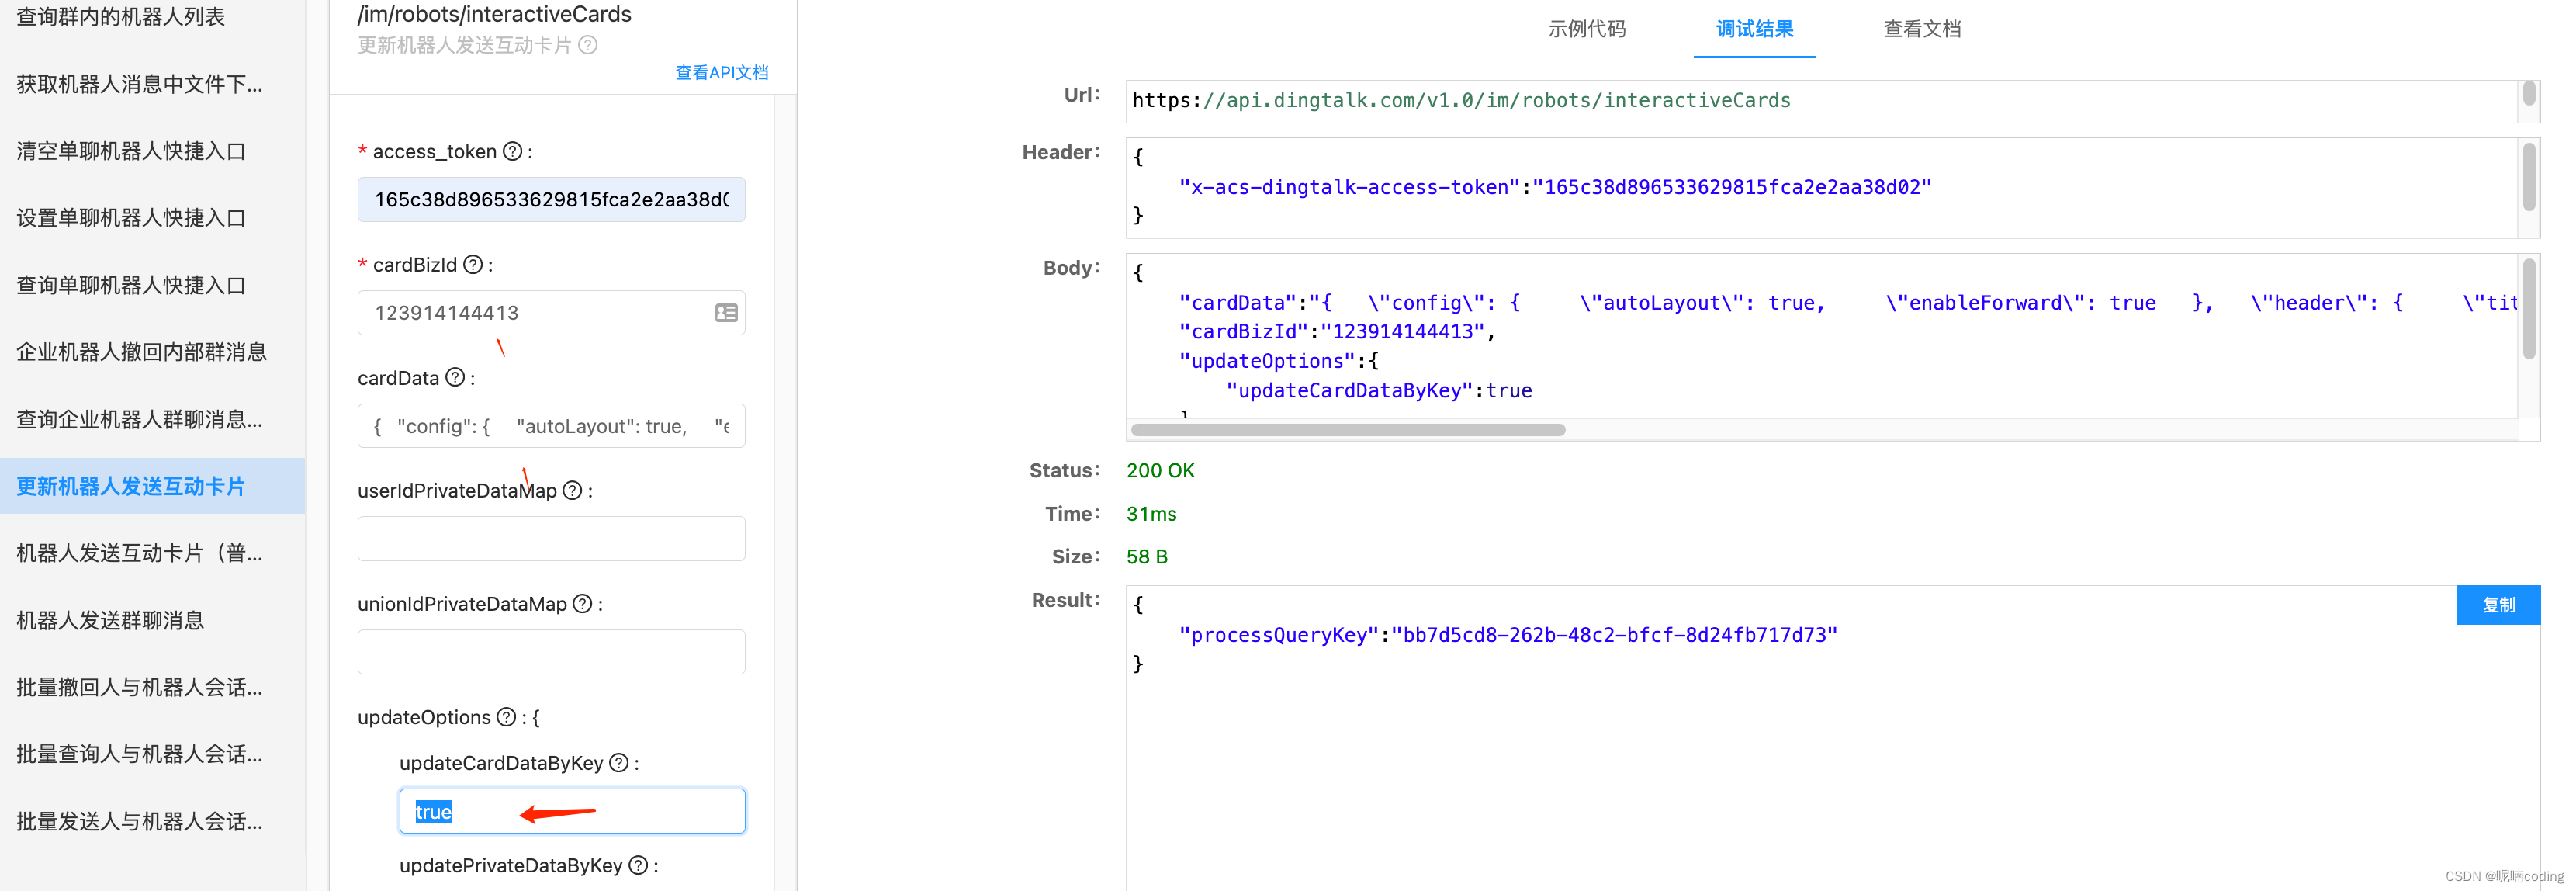The height and width of the screenshot is (891, 2576).
Task: Click the Body vertical scrollbar
Action: pos(2529,308)
